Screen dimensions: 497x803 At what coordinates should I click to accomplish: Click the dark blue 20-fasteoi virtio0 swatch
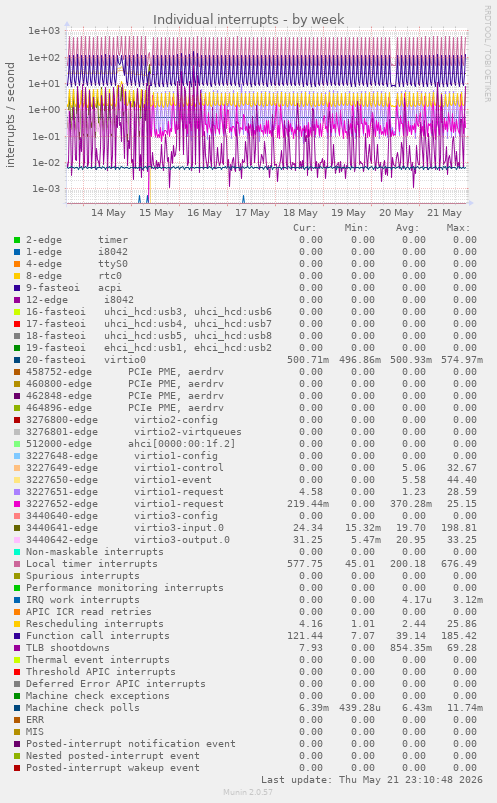coord(17,360)
